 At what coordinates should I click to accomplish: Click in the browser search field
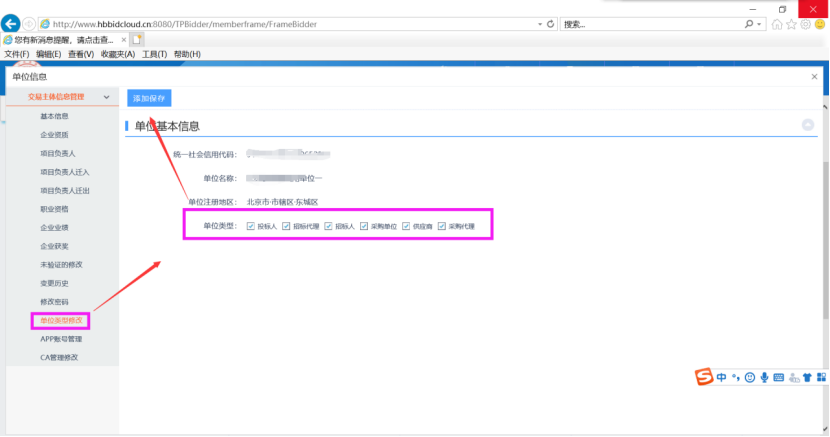pyautogui.click(x=650, y=23)
